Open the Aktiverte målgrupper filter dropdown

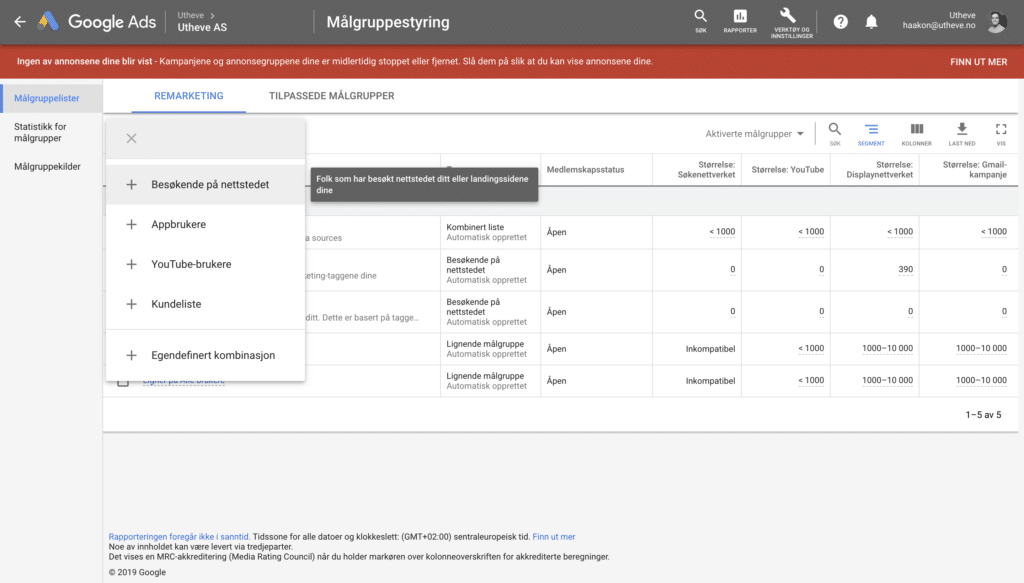coord(754,134)
